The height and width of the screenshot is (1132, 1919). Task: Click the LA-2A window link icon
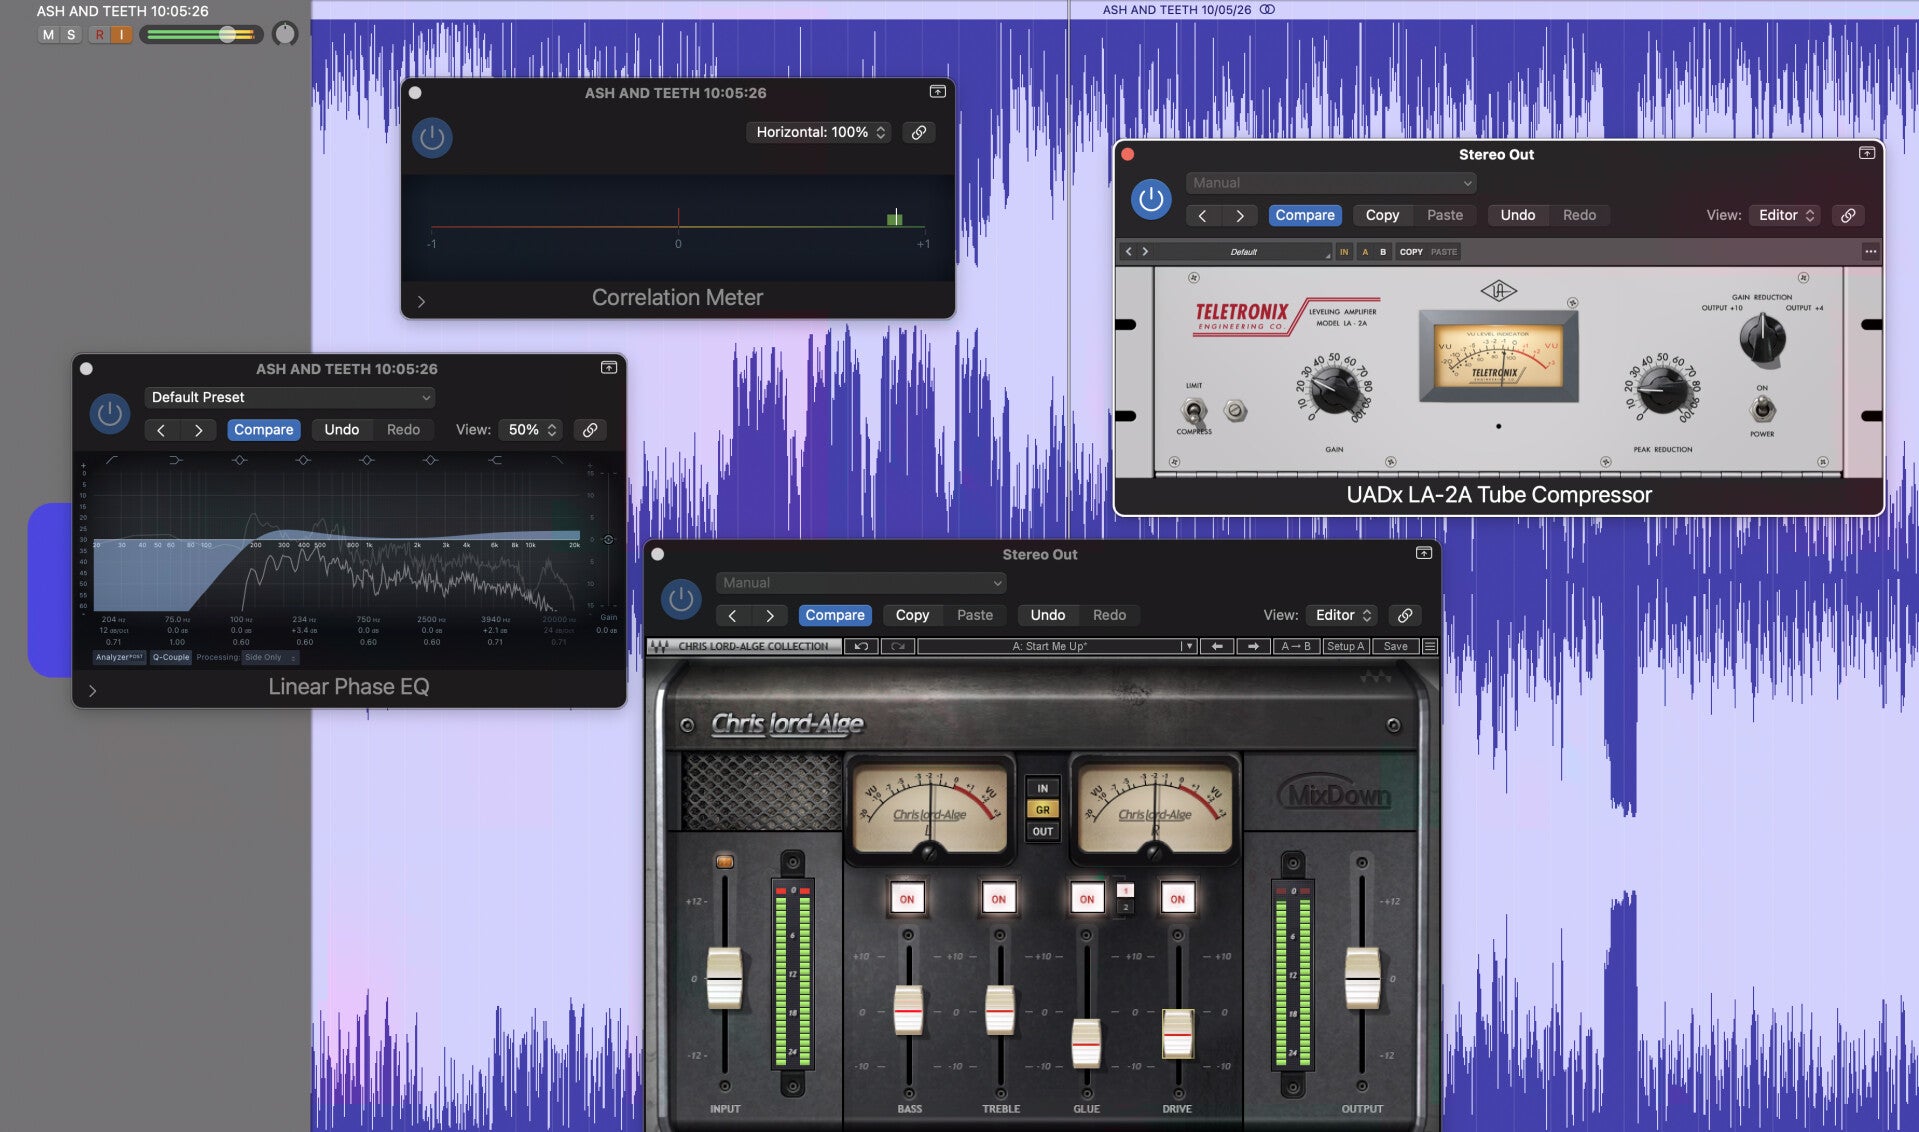[1848, 215]
